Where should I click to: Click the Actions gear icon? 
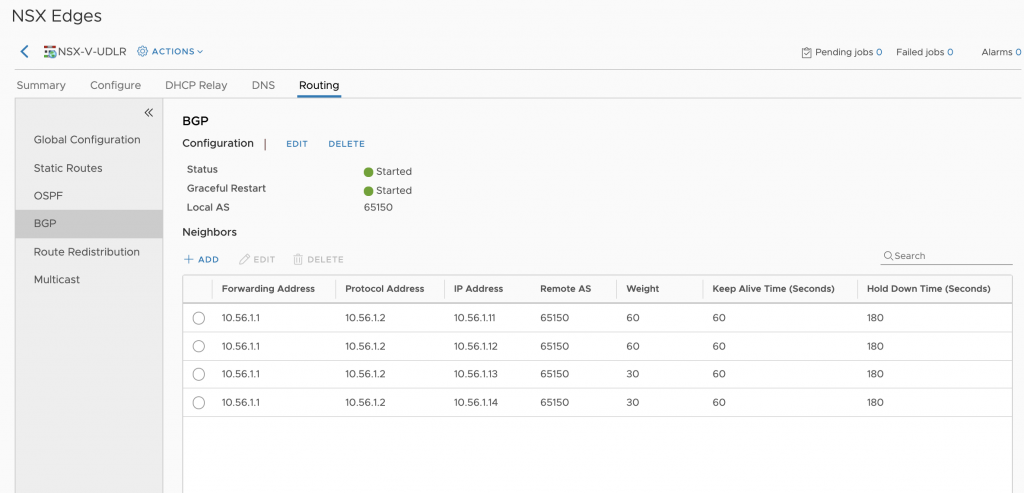[x=142, y=52]
